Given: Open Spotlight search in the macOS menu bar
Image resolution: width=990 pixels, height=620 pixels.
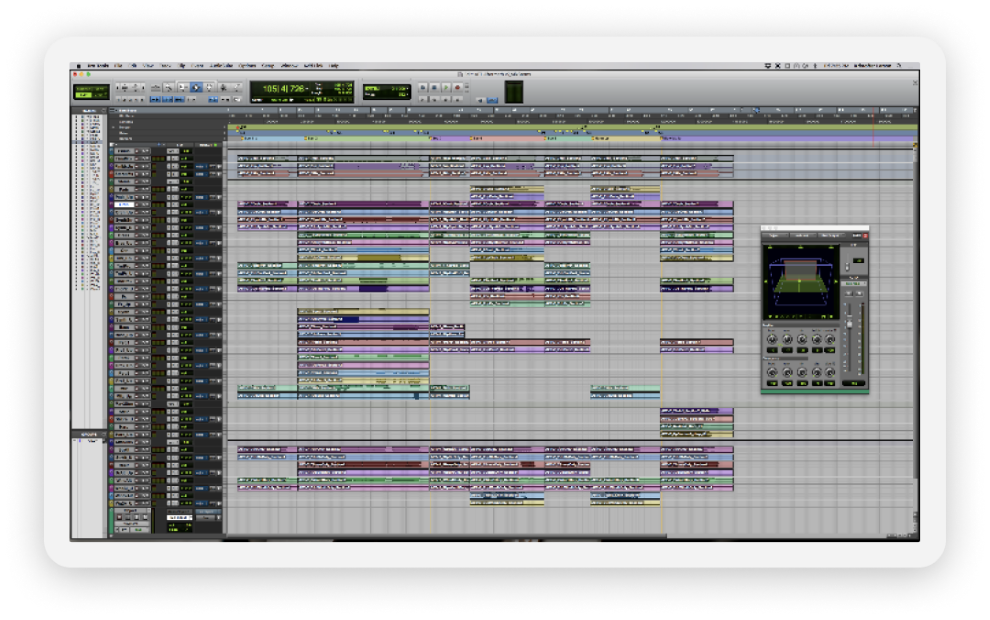Looking at the screenshot, I should pos(898,66).
